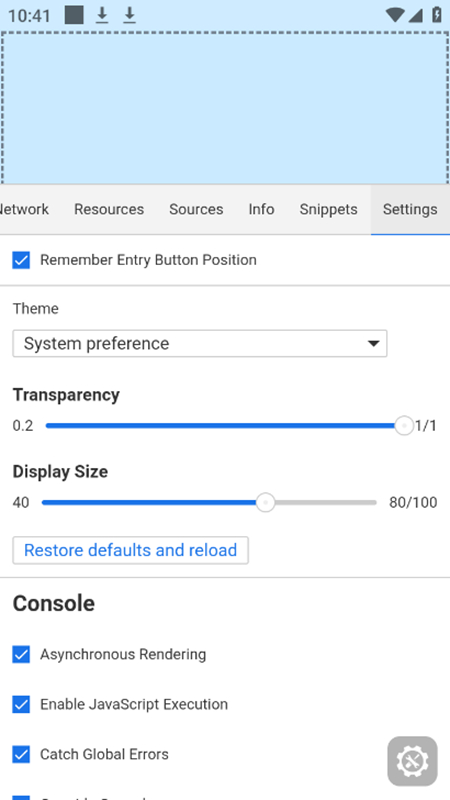Screen dimensions: 450x800
Task: Switch to the Resources tab
Action: pos(109,209)
